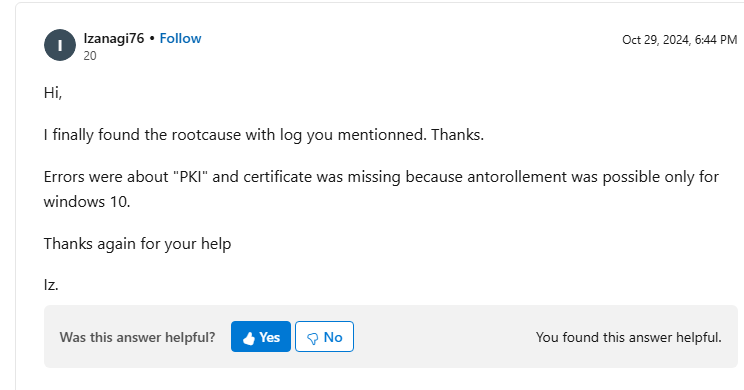Click the Oct 29, 2024, 6:44 PM timestamp
The width and height of the screenshot is (744, 390).
(x=679, y=40)
